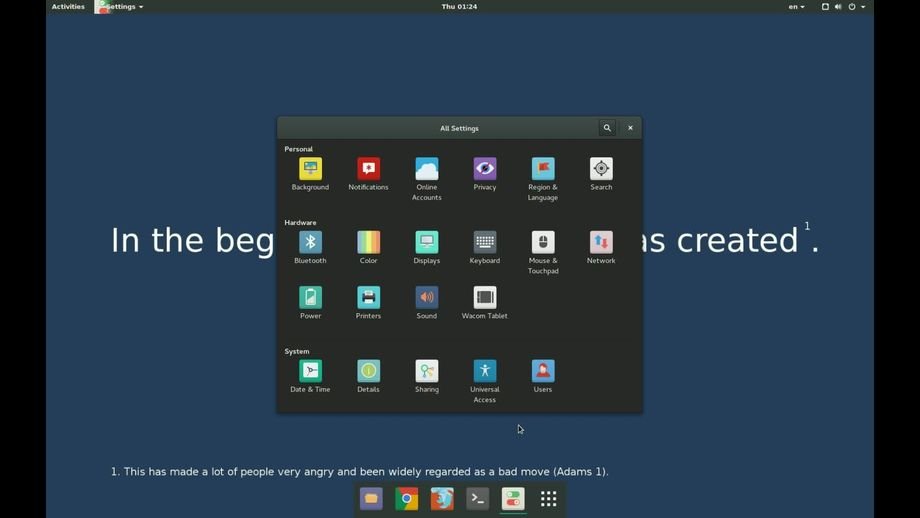Close the All Settings window
Image resolution: width=920 pixels, height=518 pixels.
[630, 128]
